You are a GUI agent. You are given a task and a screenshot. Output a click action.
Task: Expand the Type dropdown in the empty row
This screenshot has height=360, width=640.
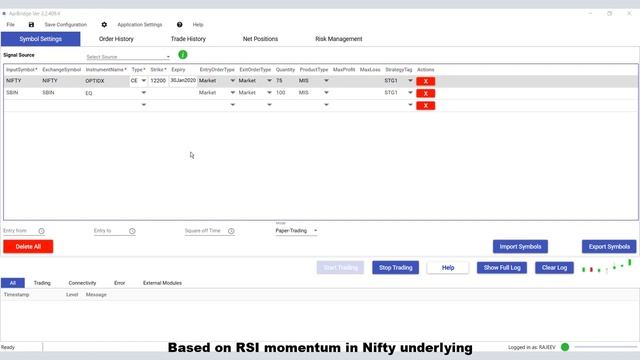[x=143, y=105]
